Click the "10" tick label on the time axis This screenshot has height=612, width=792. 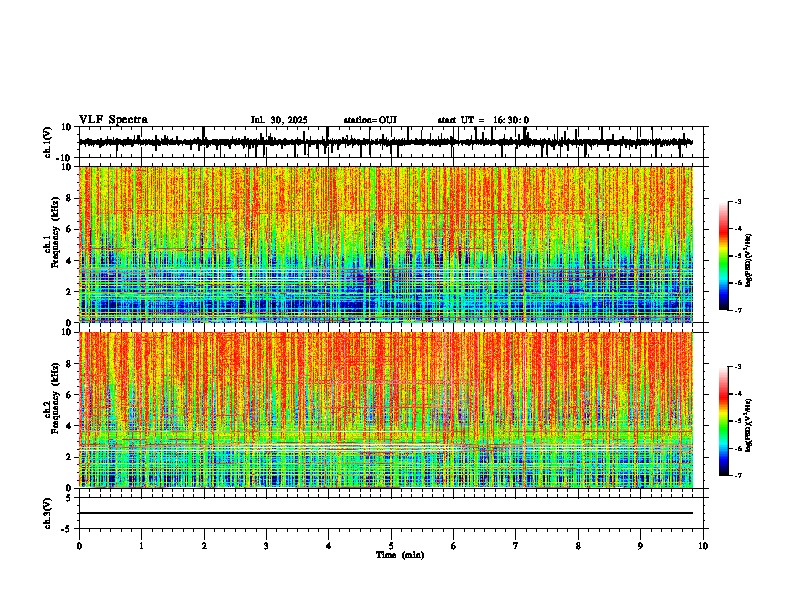pos(703,546)
